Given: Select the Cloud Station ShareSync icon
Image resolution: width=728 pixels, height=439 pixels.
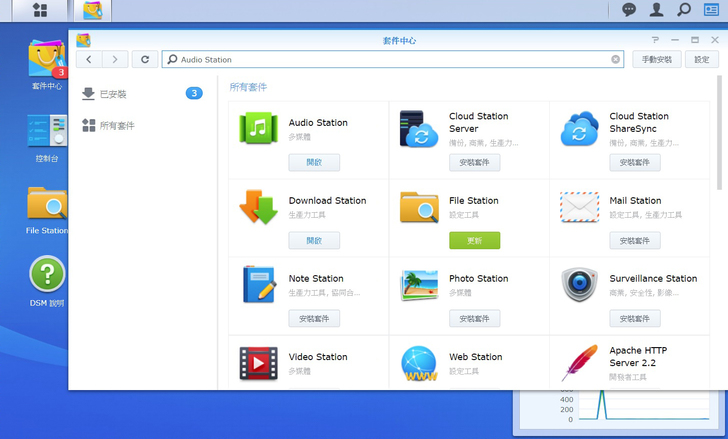Looking at the screenshot, I should [x=579, y=129].
